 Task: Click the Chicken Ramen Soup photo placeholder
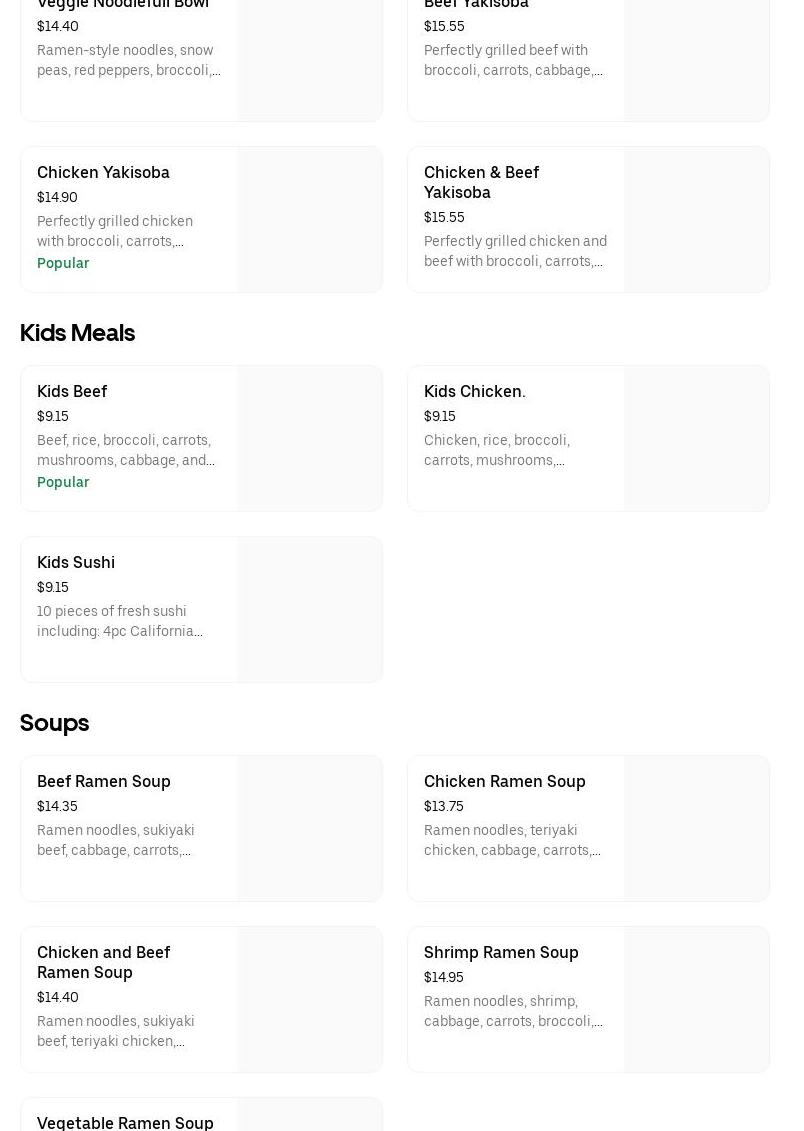(x=696, y=829)
